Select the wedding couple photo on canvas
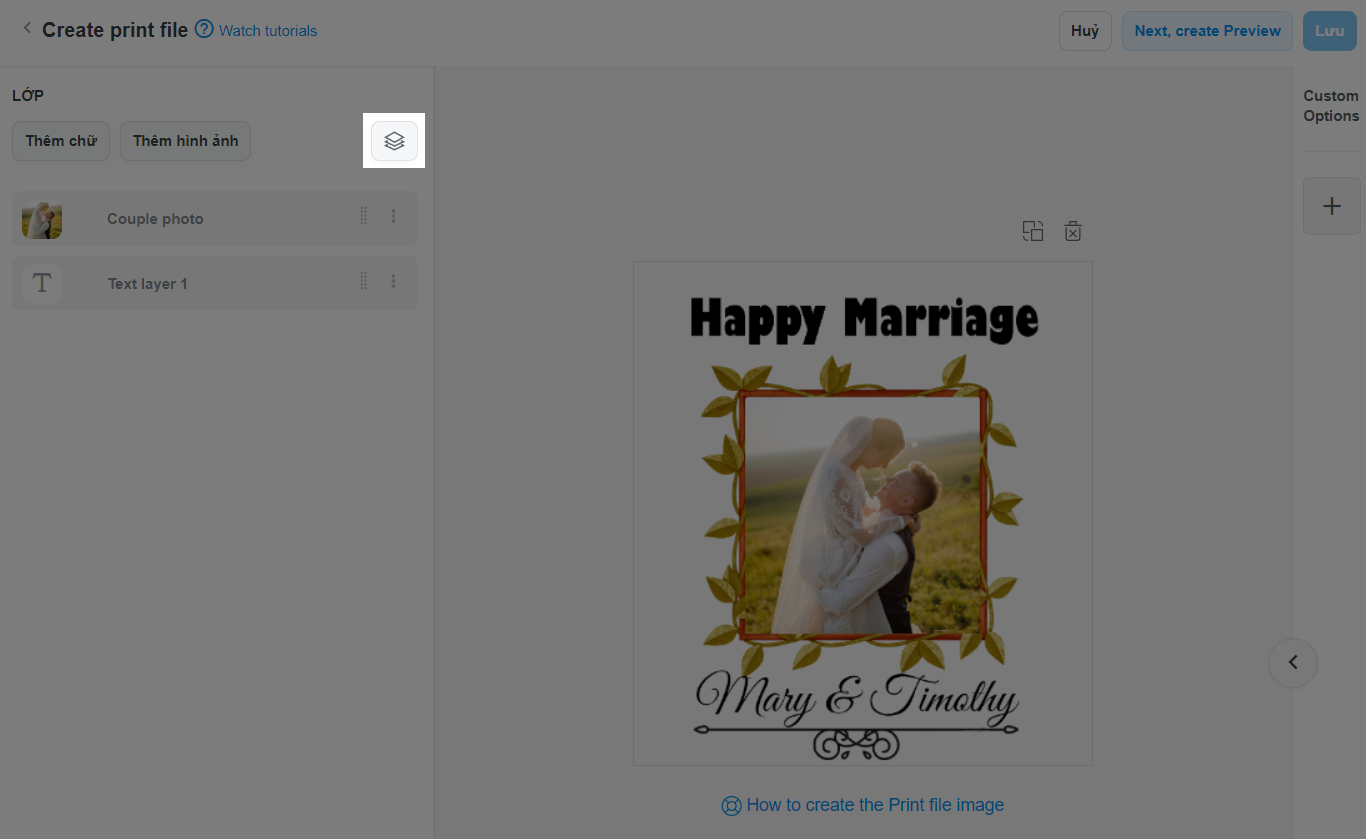The image size is (1366, 839). 862,515
